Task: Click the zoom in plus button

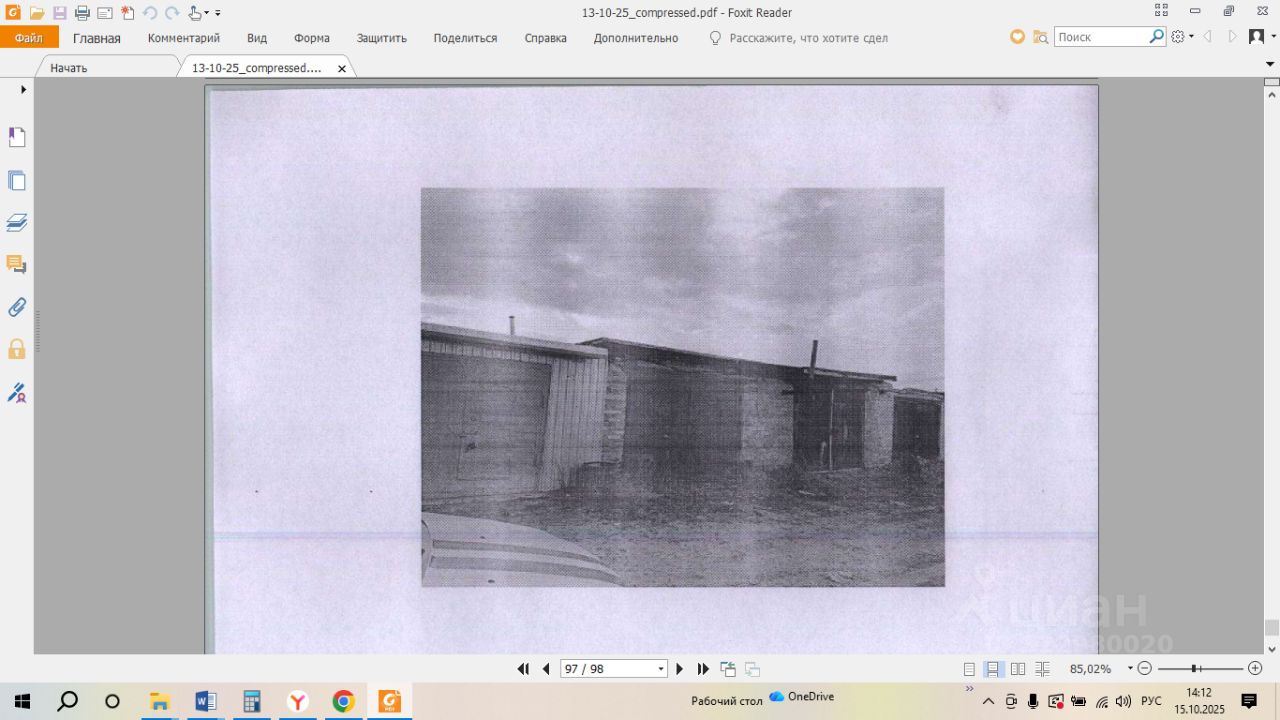Action: coord(1255,669)
